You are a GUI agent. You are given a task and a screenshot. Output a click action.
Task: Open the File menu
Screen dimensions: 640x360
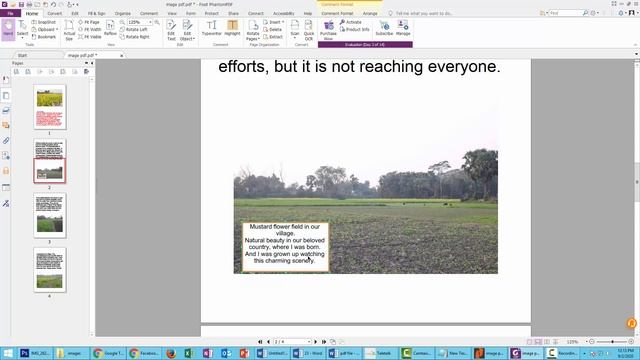[x=10, y=13]
